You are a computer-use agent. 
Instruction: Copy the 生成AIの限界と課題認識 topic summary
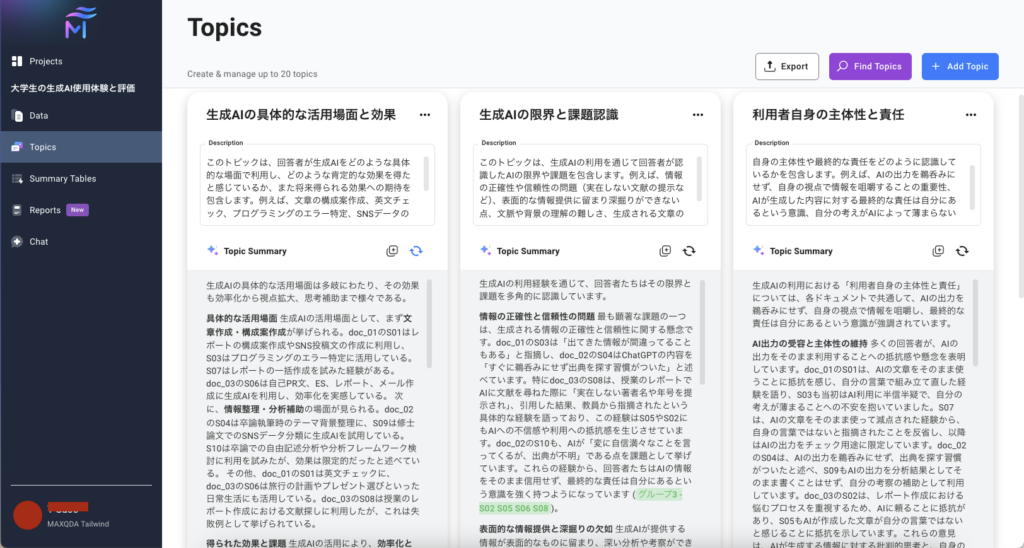[x=665, y=251]
